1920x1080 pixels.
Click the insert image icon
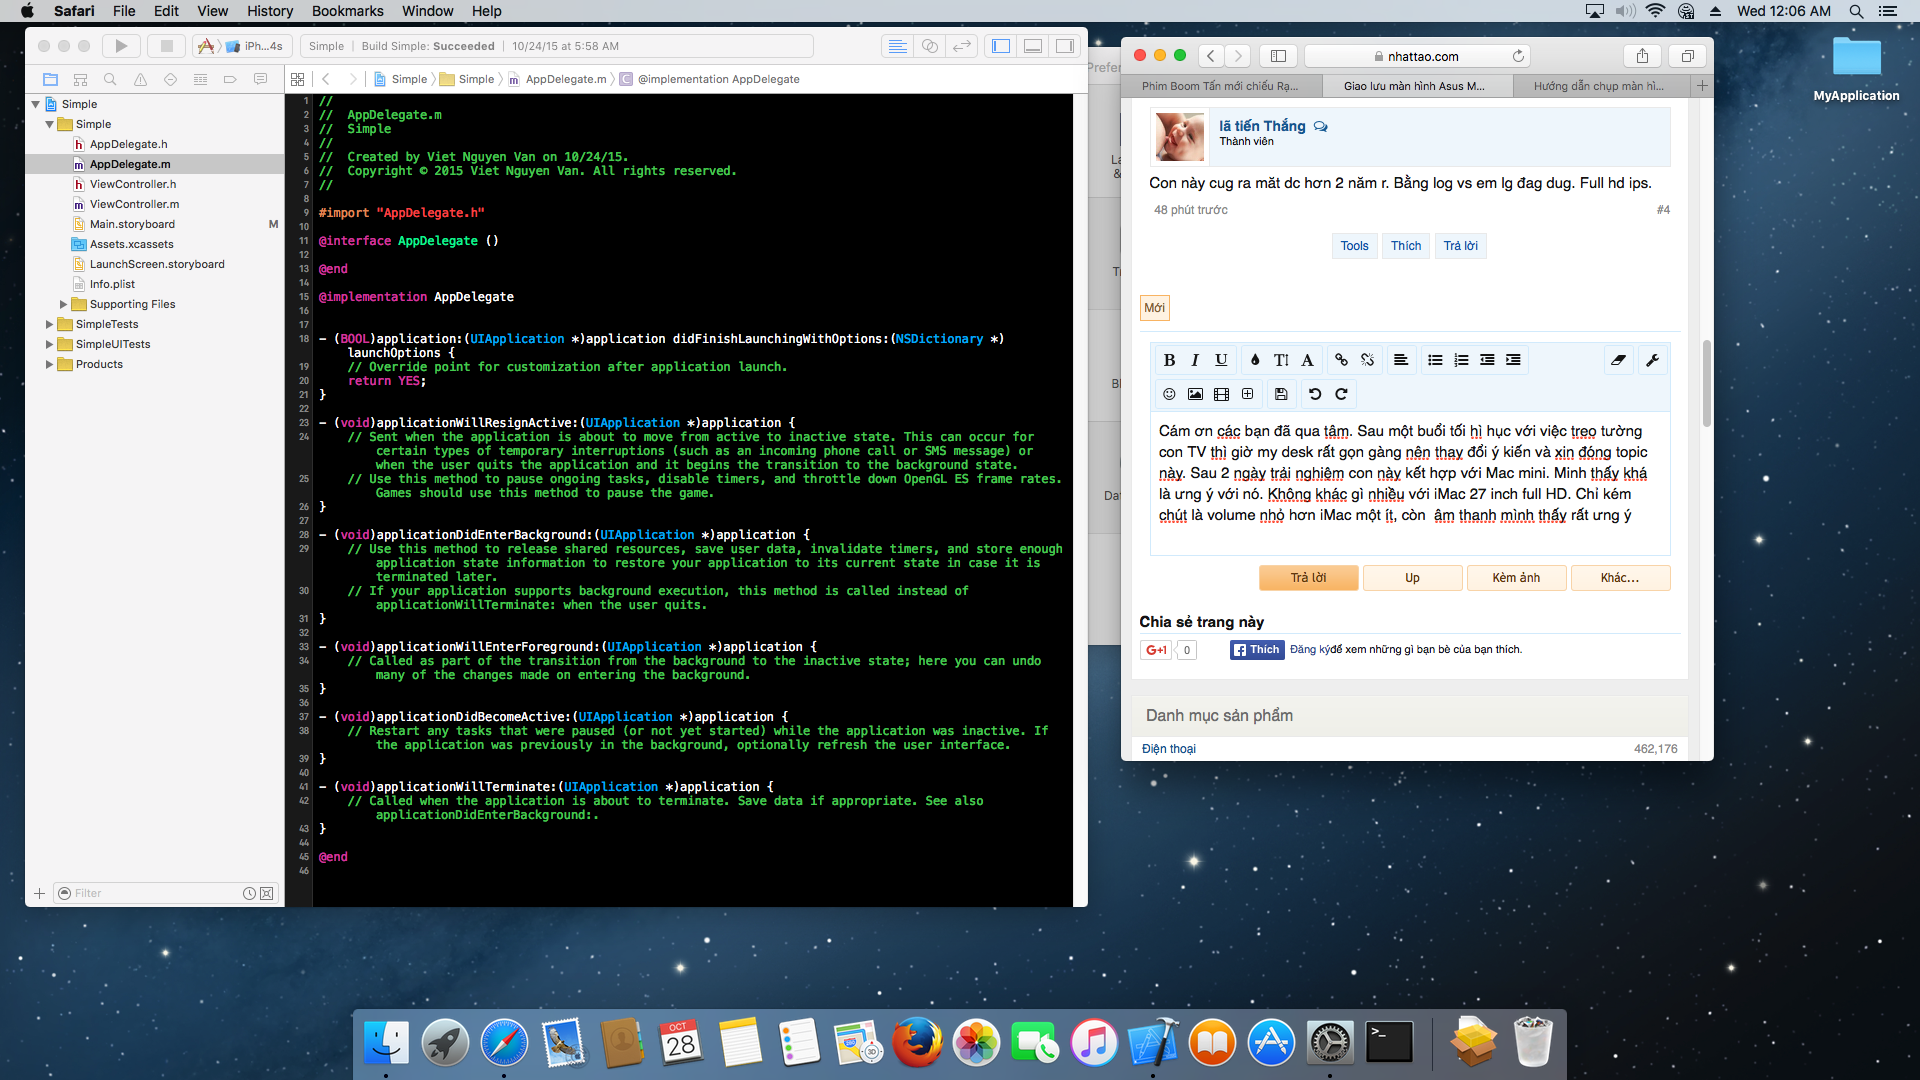point(1195,394)
